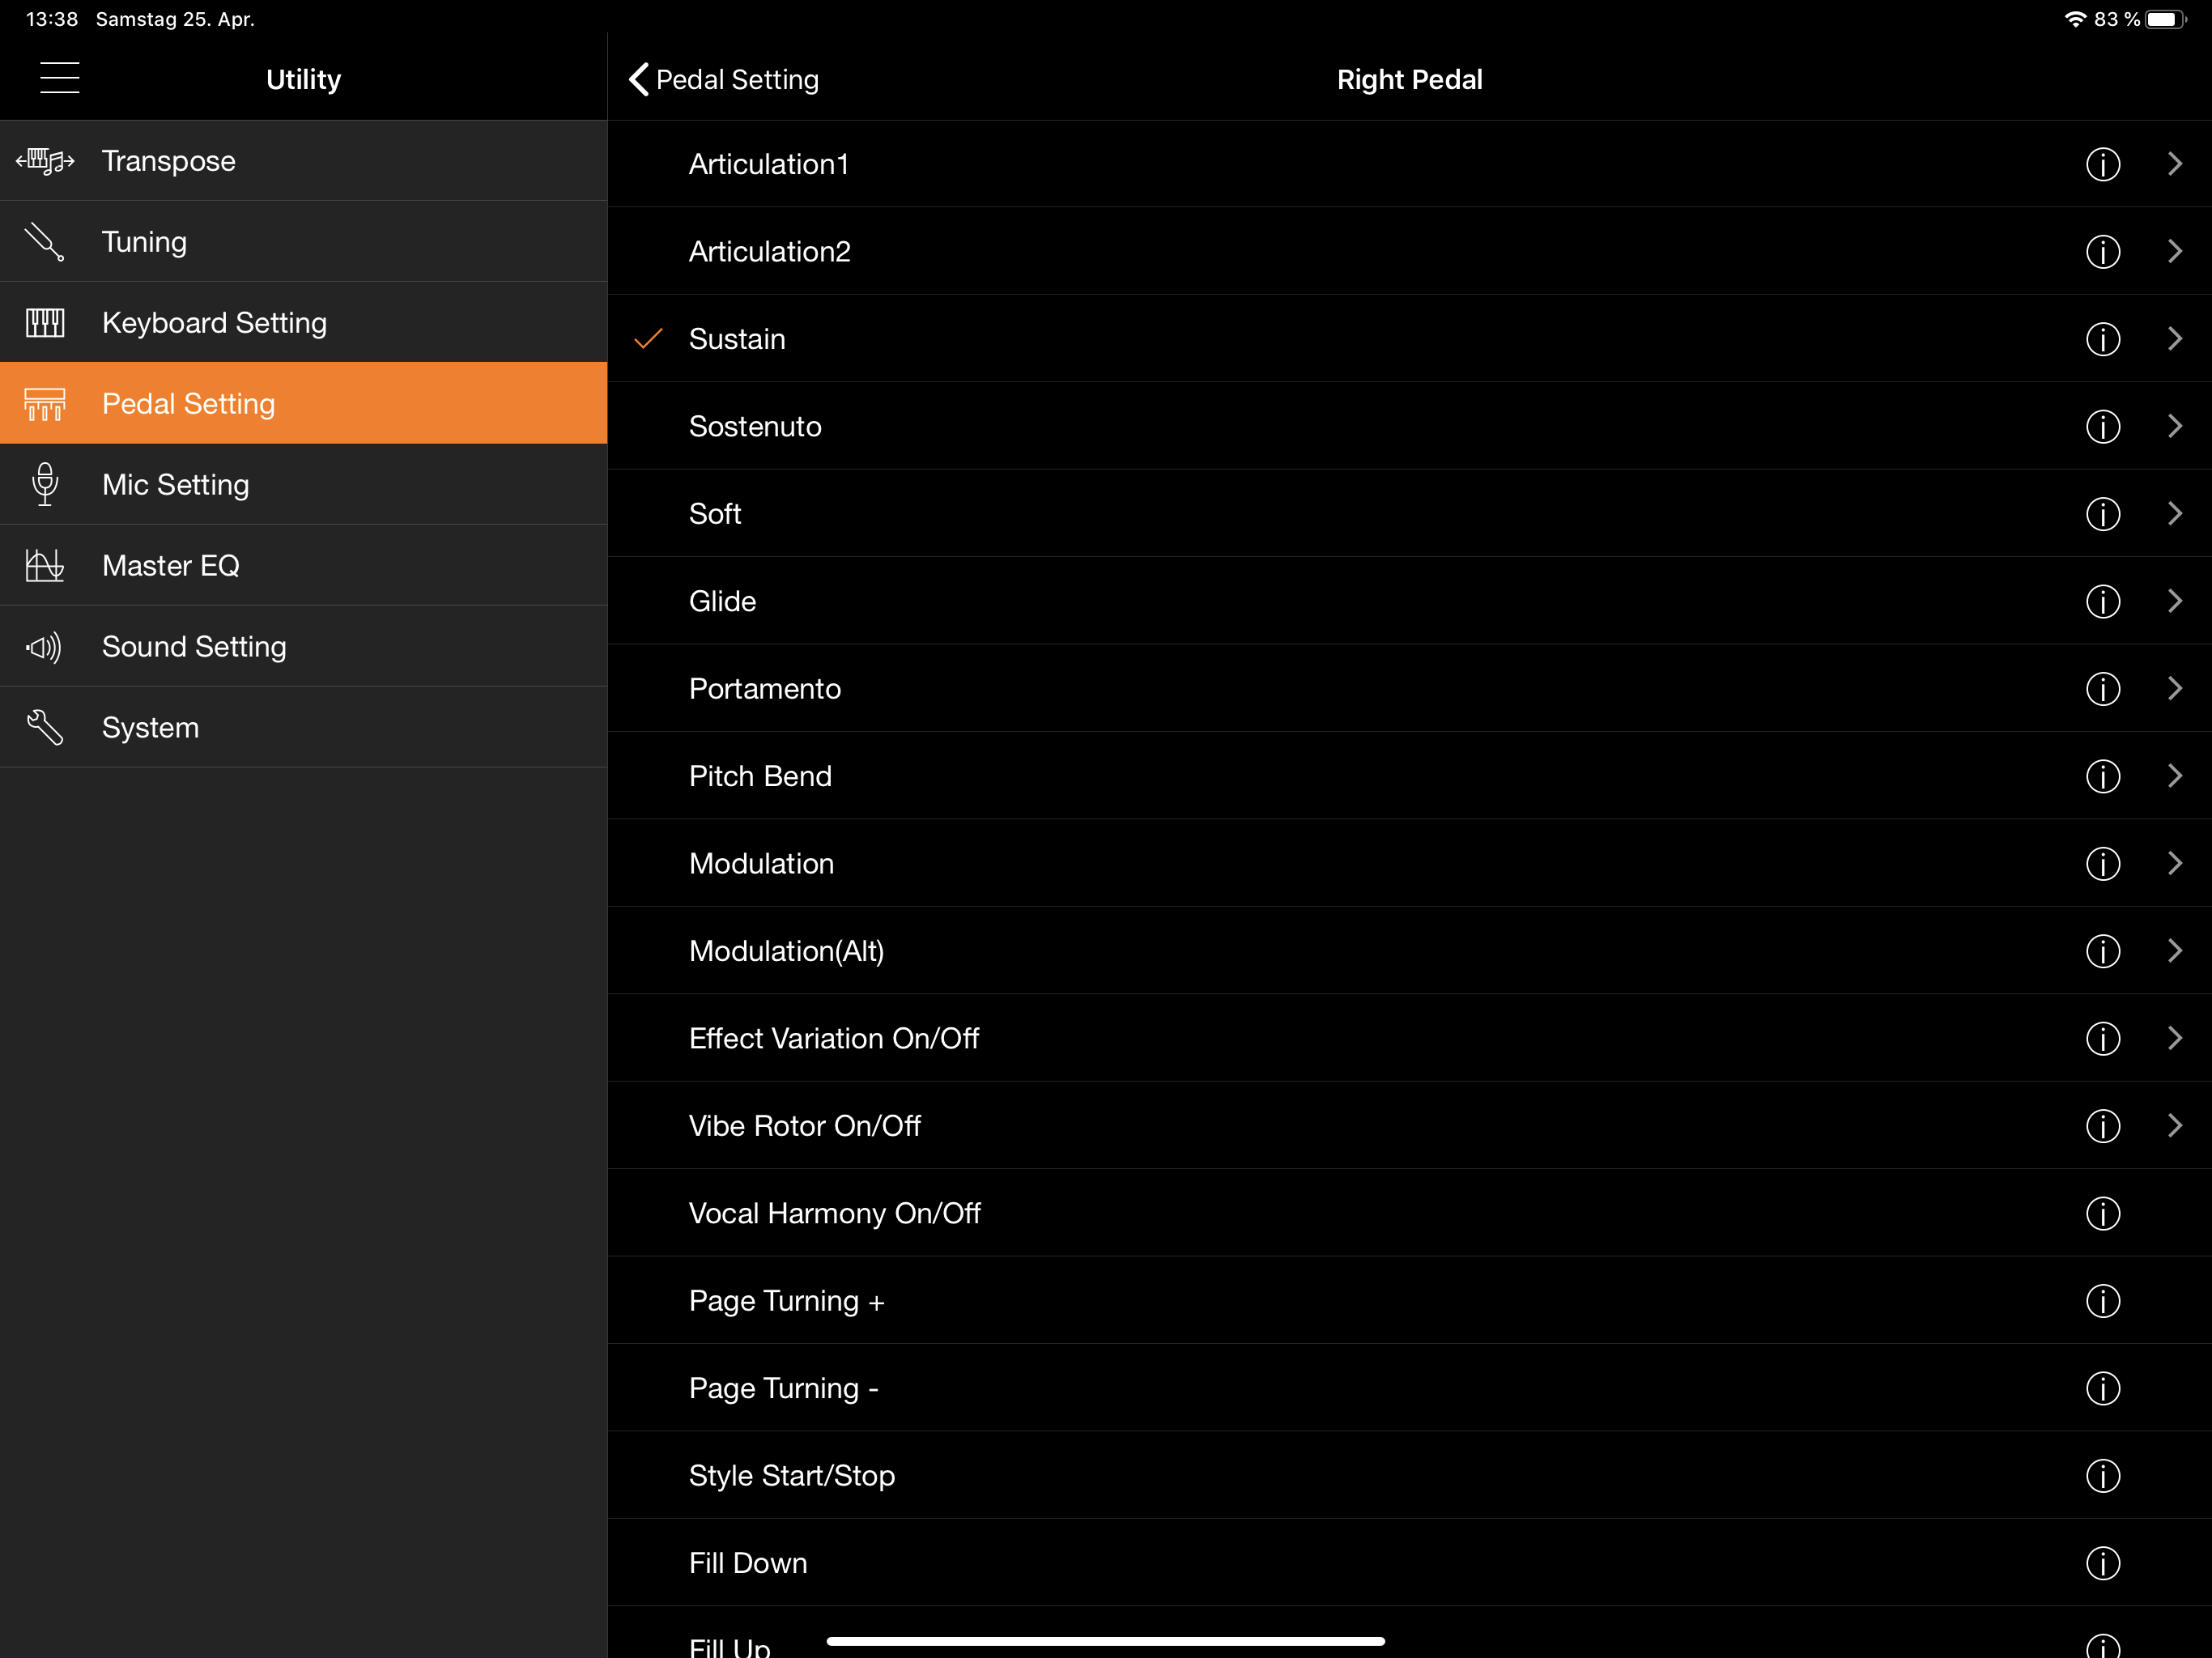Select Soft as the pedal function
This screenshot has height=1658, width=2212.
[715, 514]
